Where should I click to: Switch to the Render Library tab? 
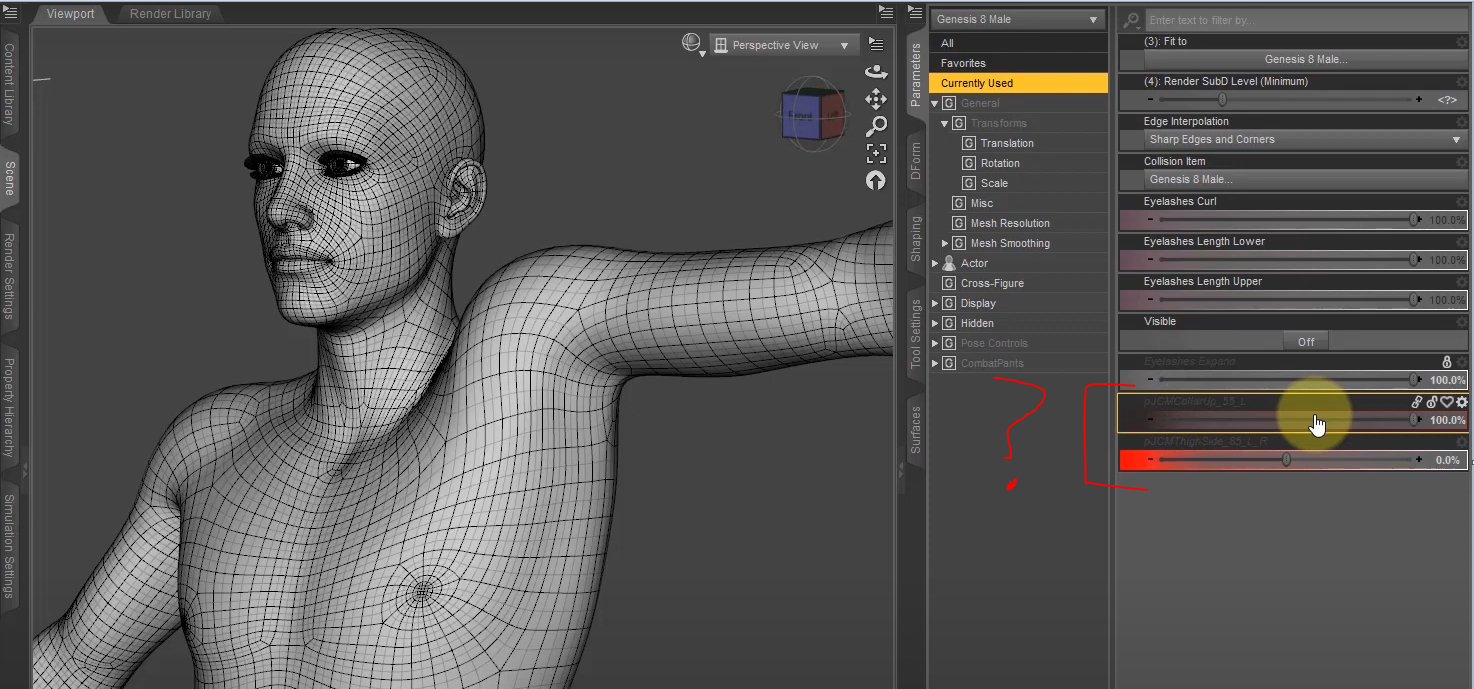(170, 14)
